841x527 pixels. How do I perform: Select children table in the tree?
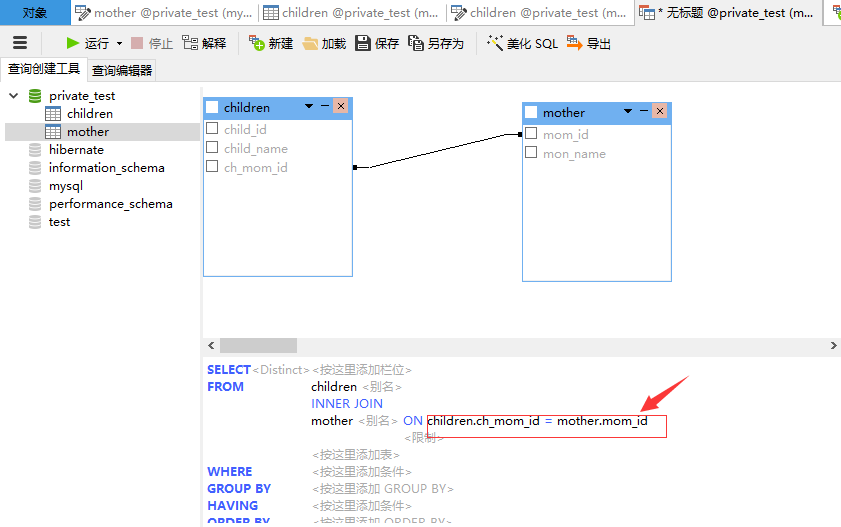pyautogui.click(x=90, y=114)
